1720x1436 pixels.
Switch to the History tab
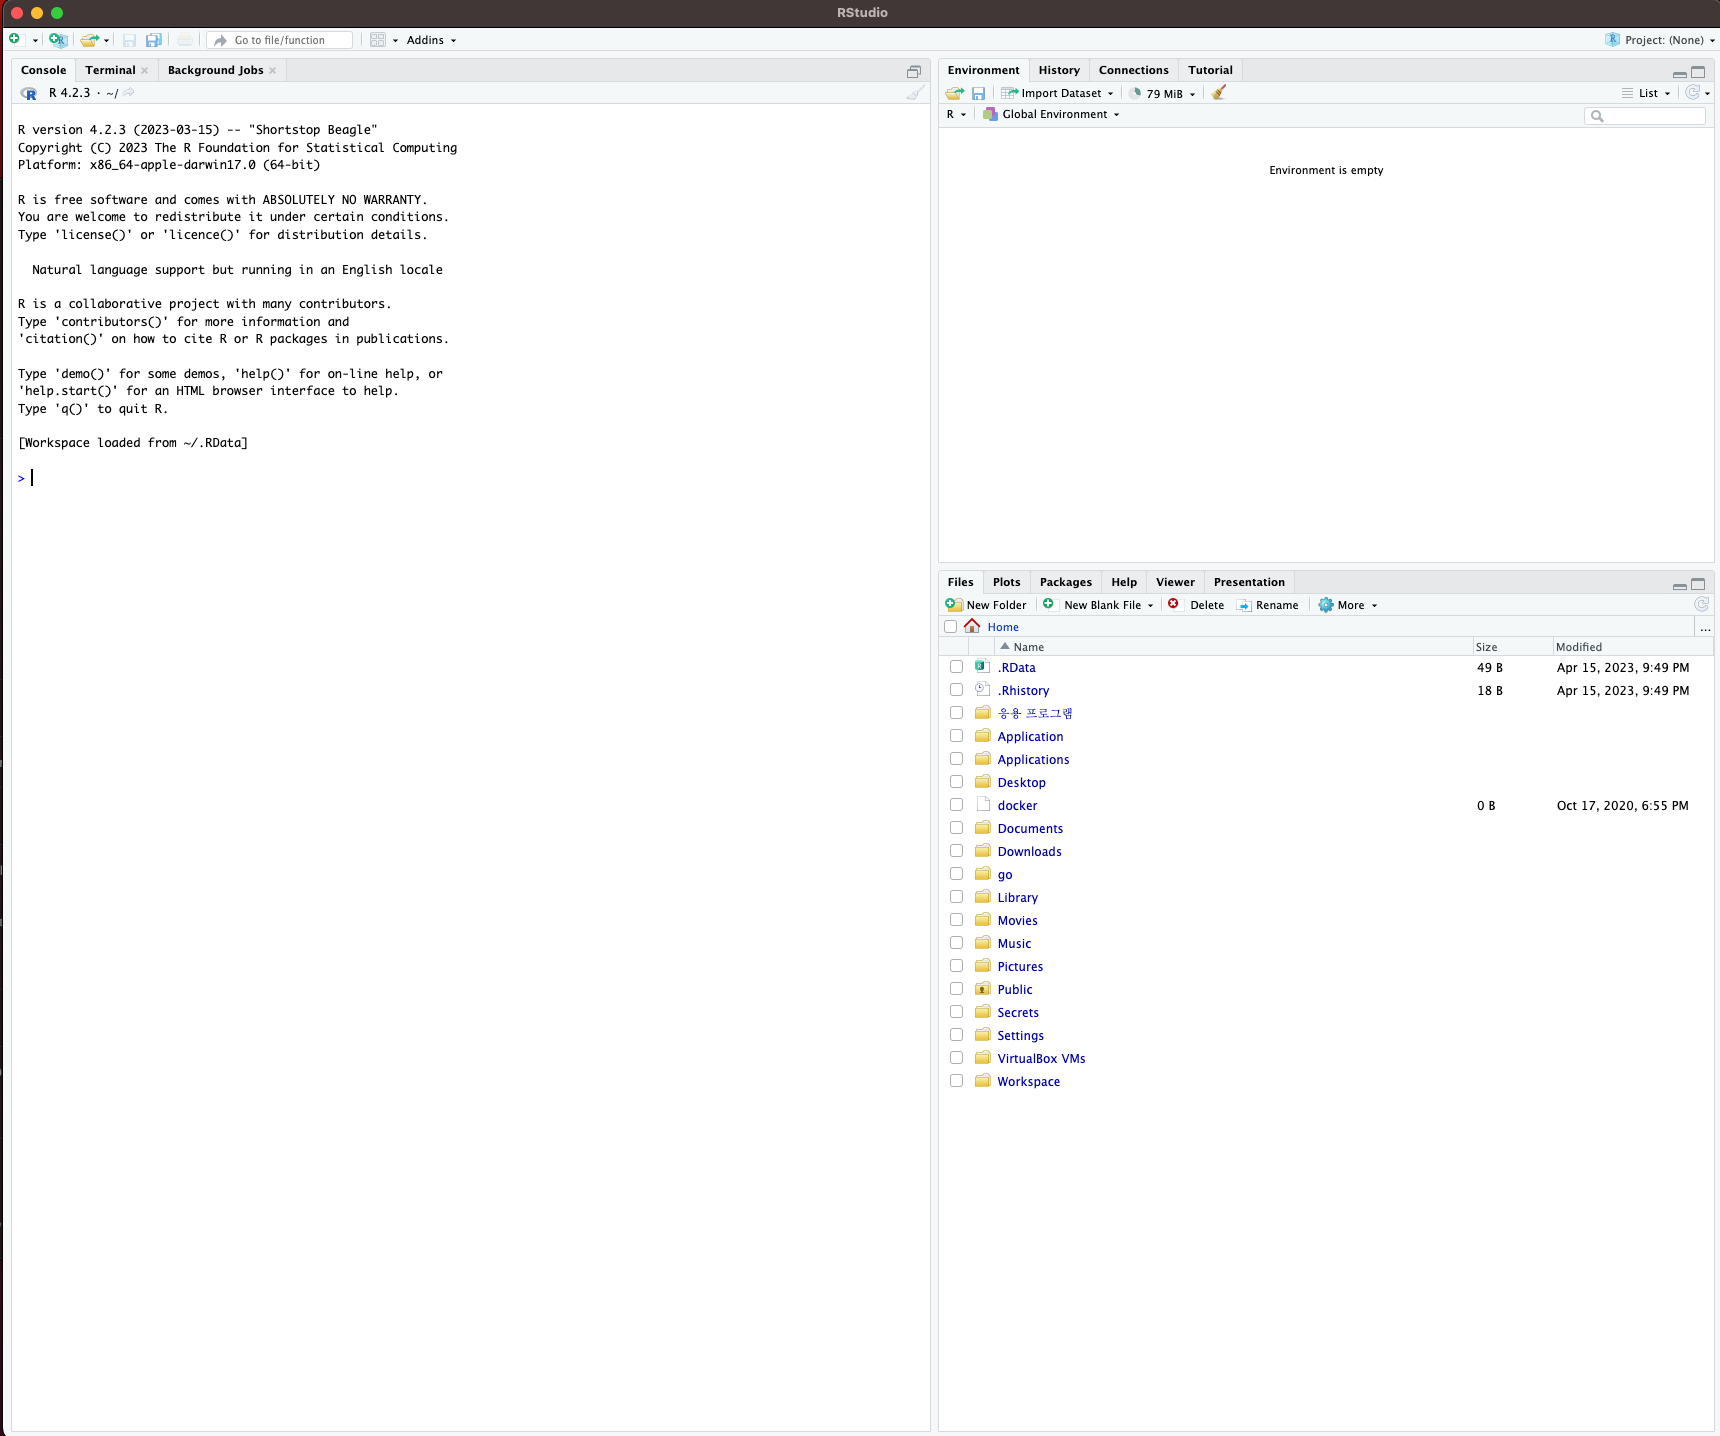tap(1059, 70)
